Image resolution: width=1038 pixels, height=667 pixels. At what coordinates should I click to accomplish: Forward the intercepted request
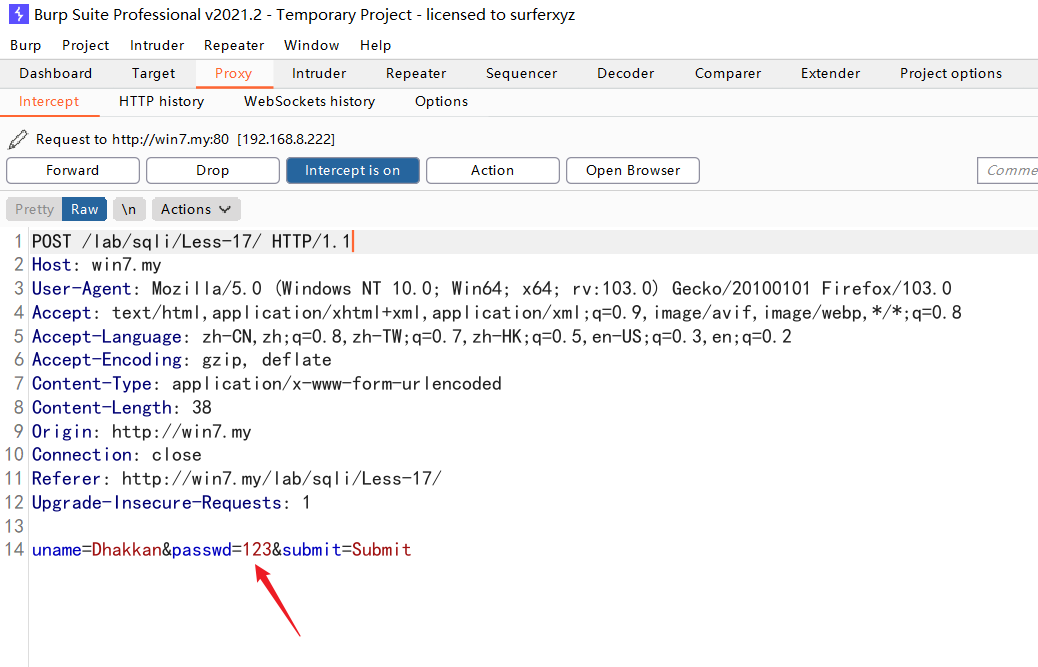tap(72, 170)
